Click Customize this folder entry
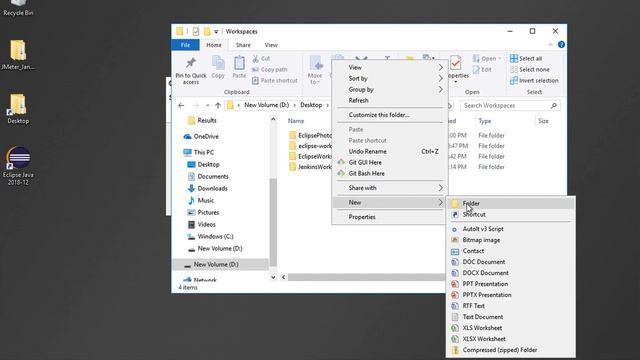 click(389, 115)
